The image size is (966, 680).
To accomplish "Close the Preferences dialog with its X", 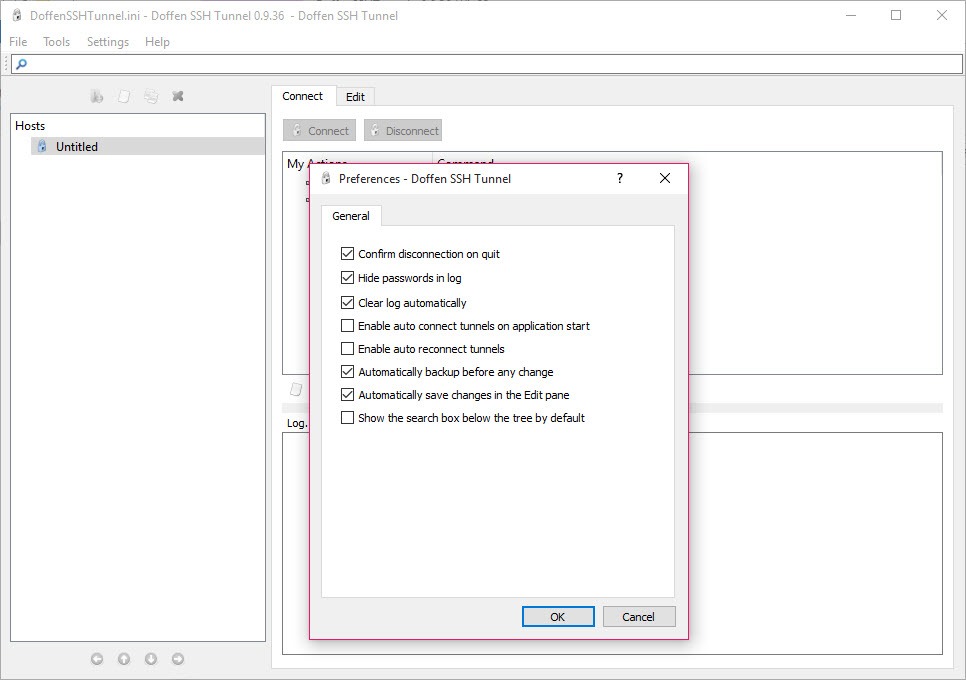I will [x=665, y=178].
